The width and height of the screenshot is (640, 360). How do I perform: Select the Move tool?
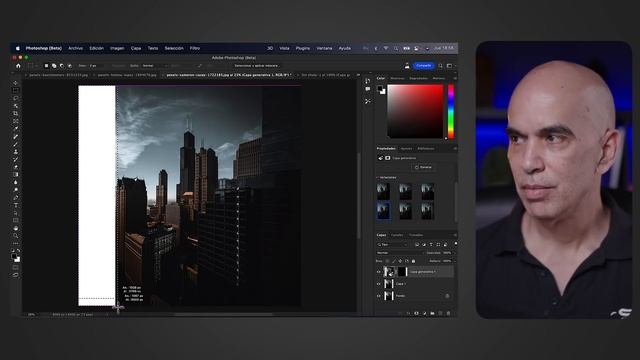[x=16, y=83]
